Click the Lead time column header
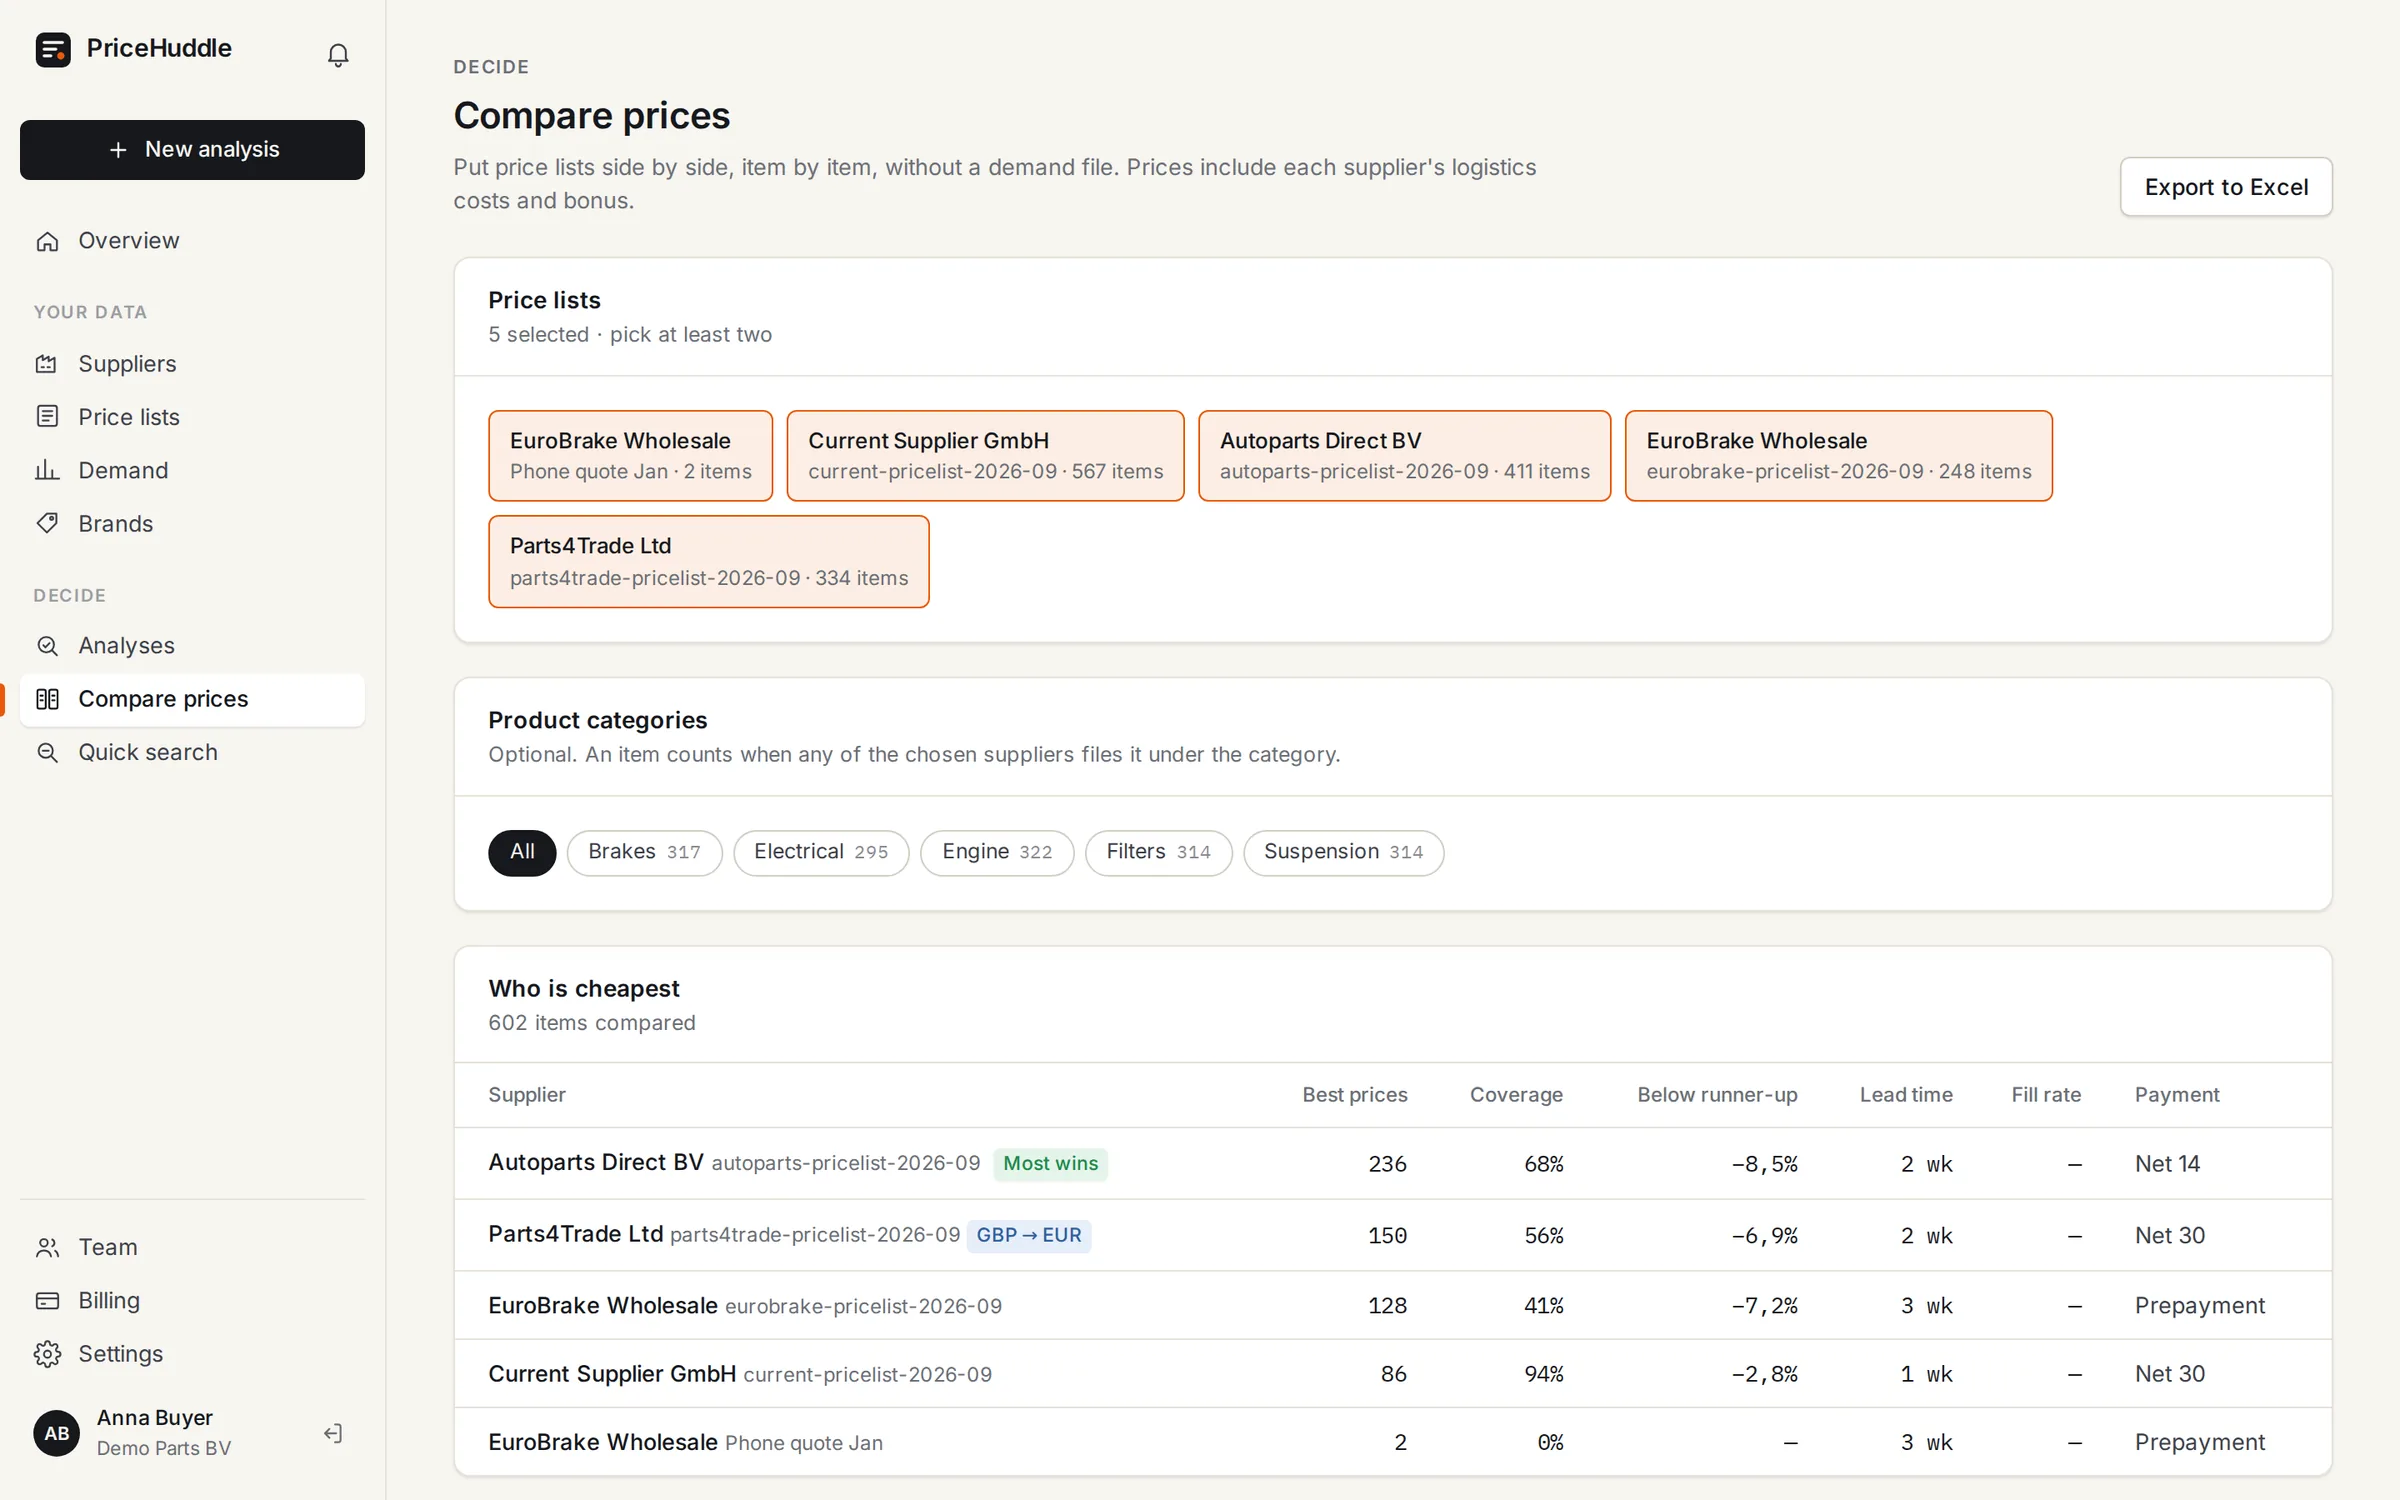This screenshot has height=1500, width=2400. click(x=1906, y=1095)
